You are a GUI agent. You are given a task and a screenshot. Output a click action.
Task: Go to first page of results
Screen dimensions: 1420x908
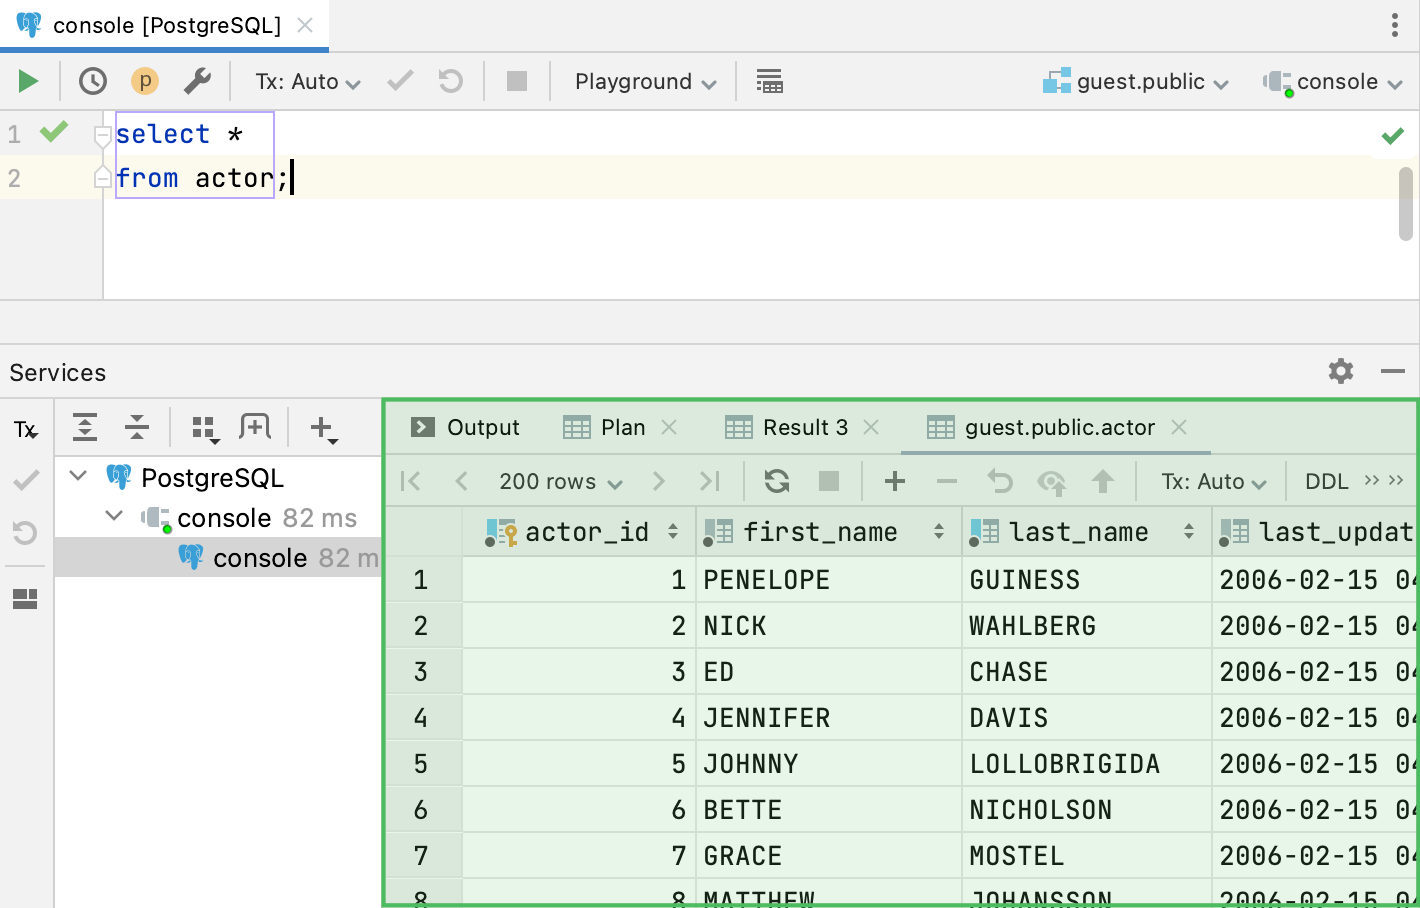point(410,481)
